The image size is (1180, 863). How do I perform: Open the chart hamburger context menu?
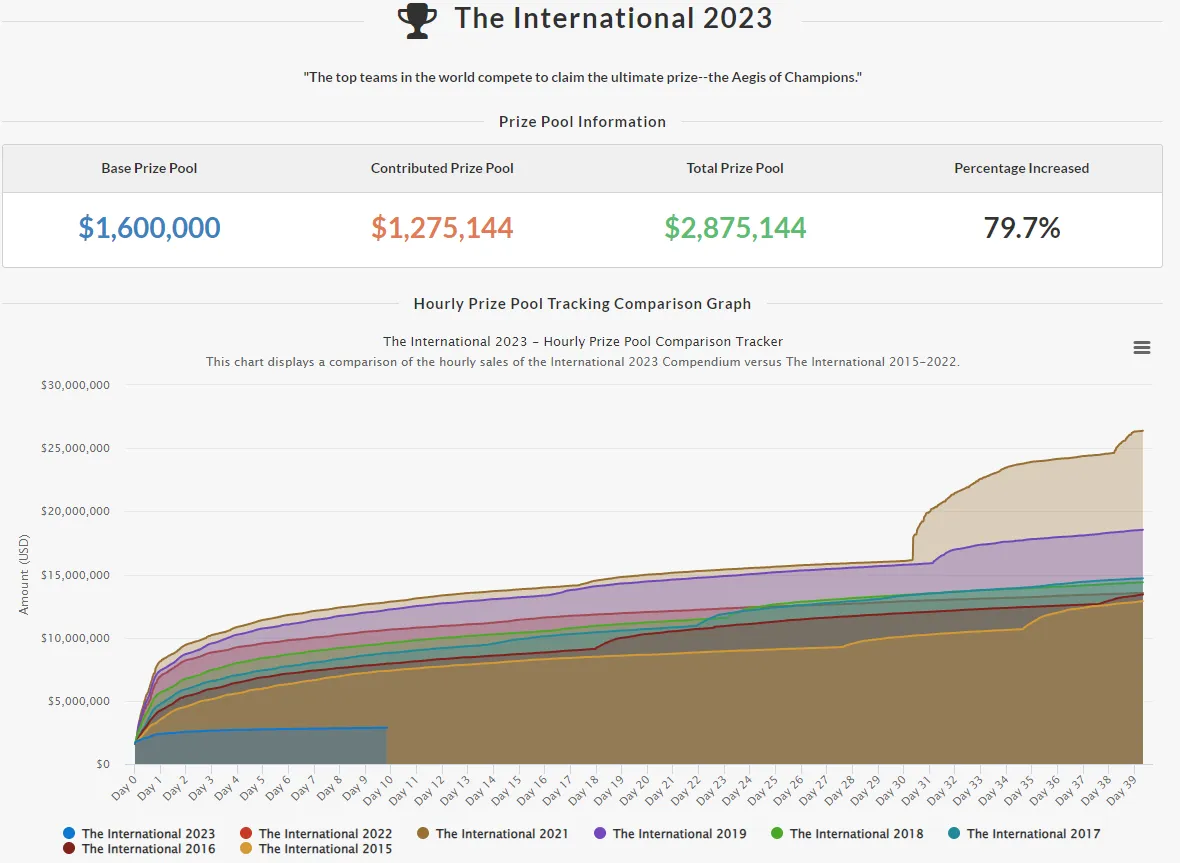coord(1142,347)
